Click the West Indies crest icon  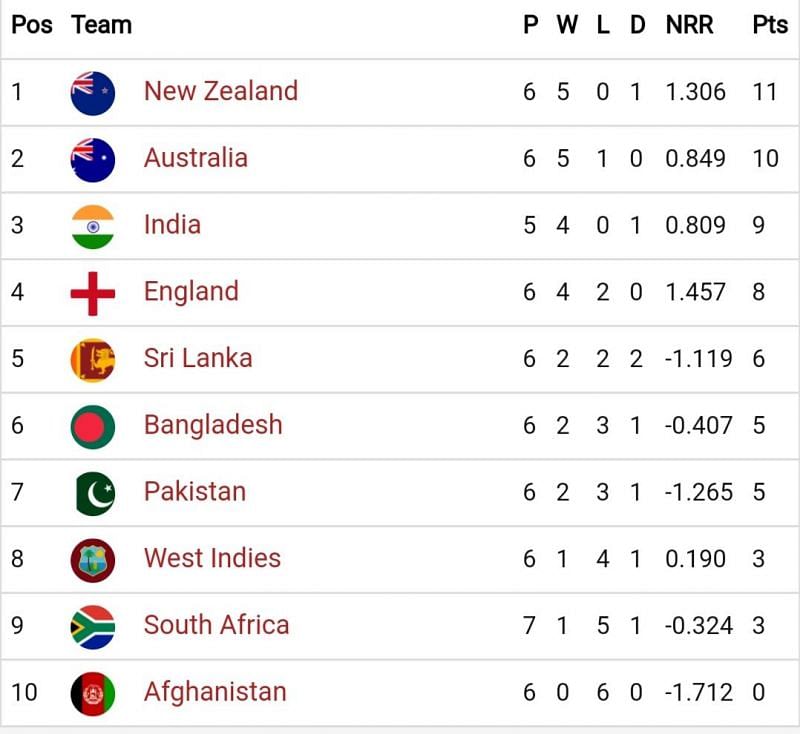click(x=93, y=560)
